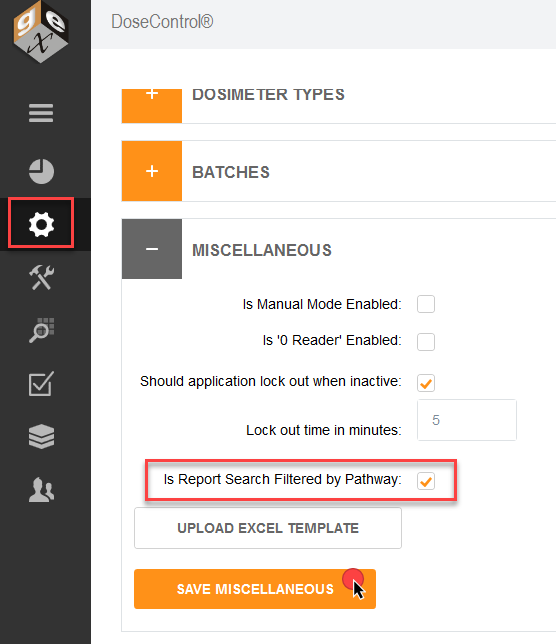Screen dimensions: 556x644
Task: Open the checkmark box sidebar icon
Action: coord(41,384)
